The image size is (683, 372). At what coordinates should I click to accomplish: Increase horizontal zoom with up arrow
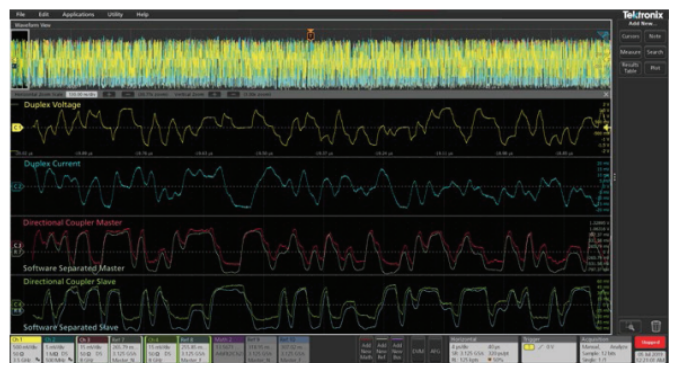click(x=109, y=94)
